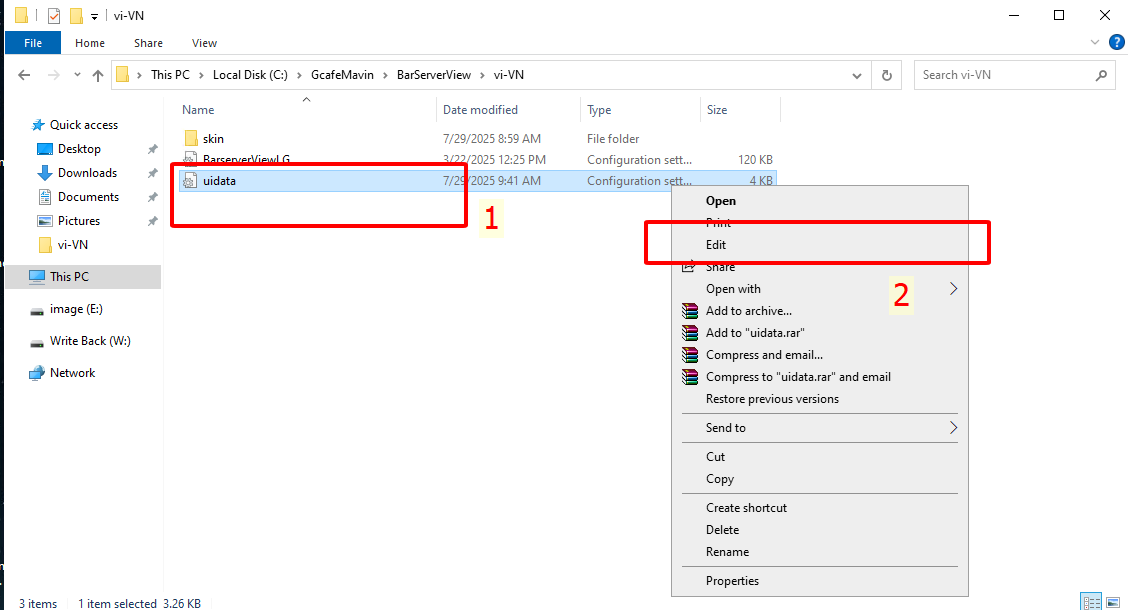The width and height of the screenshot is (1129, 610).
Task: Choose 'Compress to "uidata.rar" and email'
Action: coord(819,377)
